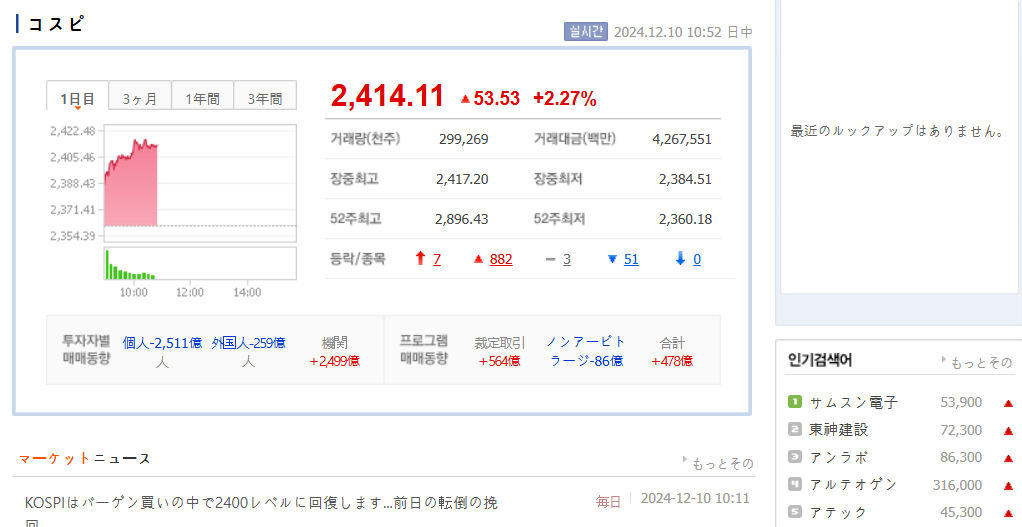The image size is (1022, 527).
Task: Switch chart to 1年間 tab
Action: pyautogui.click(x=202, y=98)
